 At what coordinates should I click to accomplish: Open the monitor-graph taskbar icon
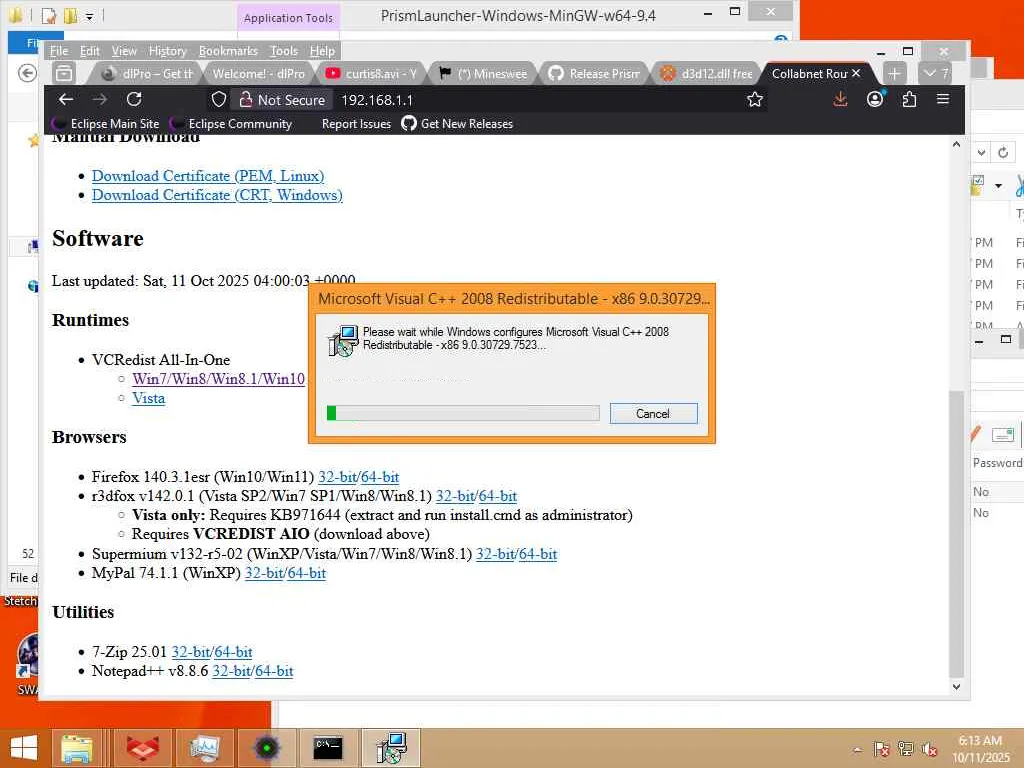pyautogui.click(x=204, y=748)
